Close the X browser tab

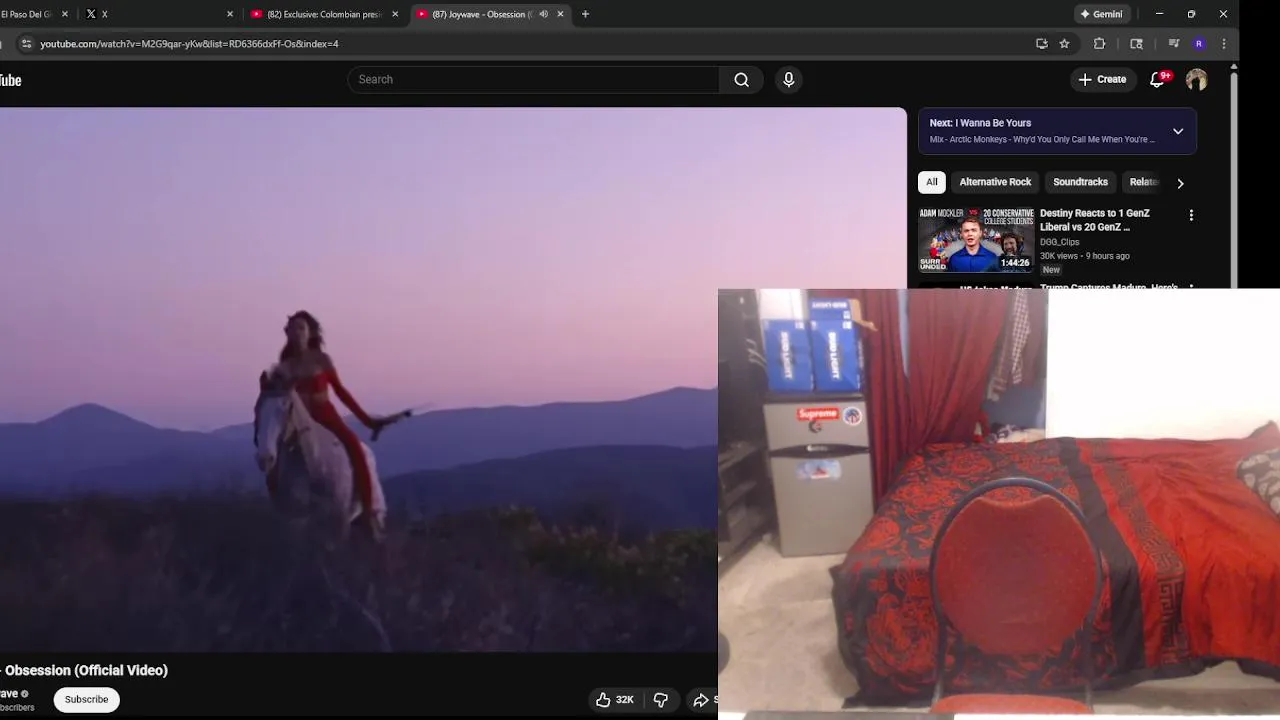tap(230, 14)
